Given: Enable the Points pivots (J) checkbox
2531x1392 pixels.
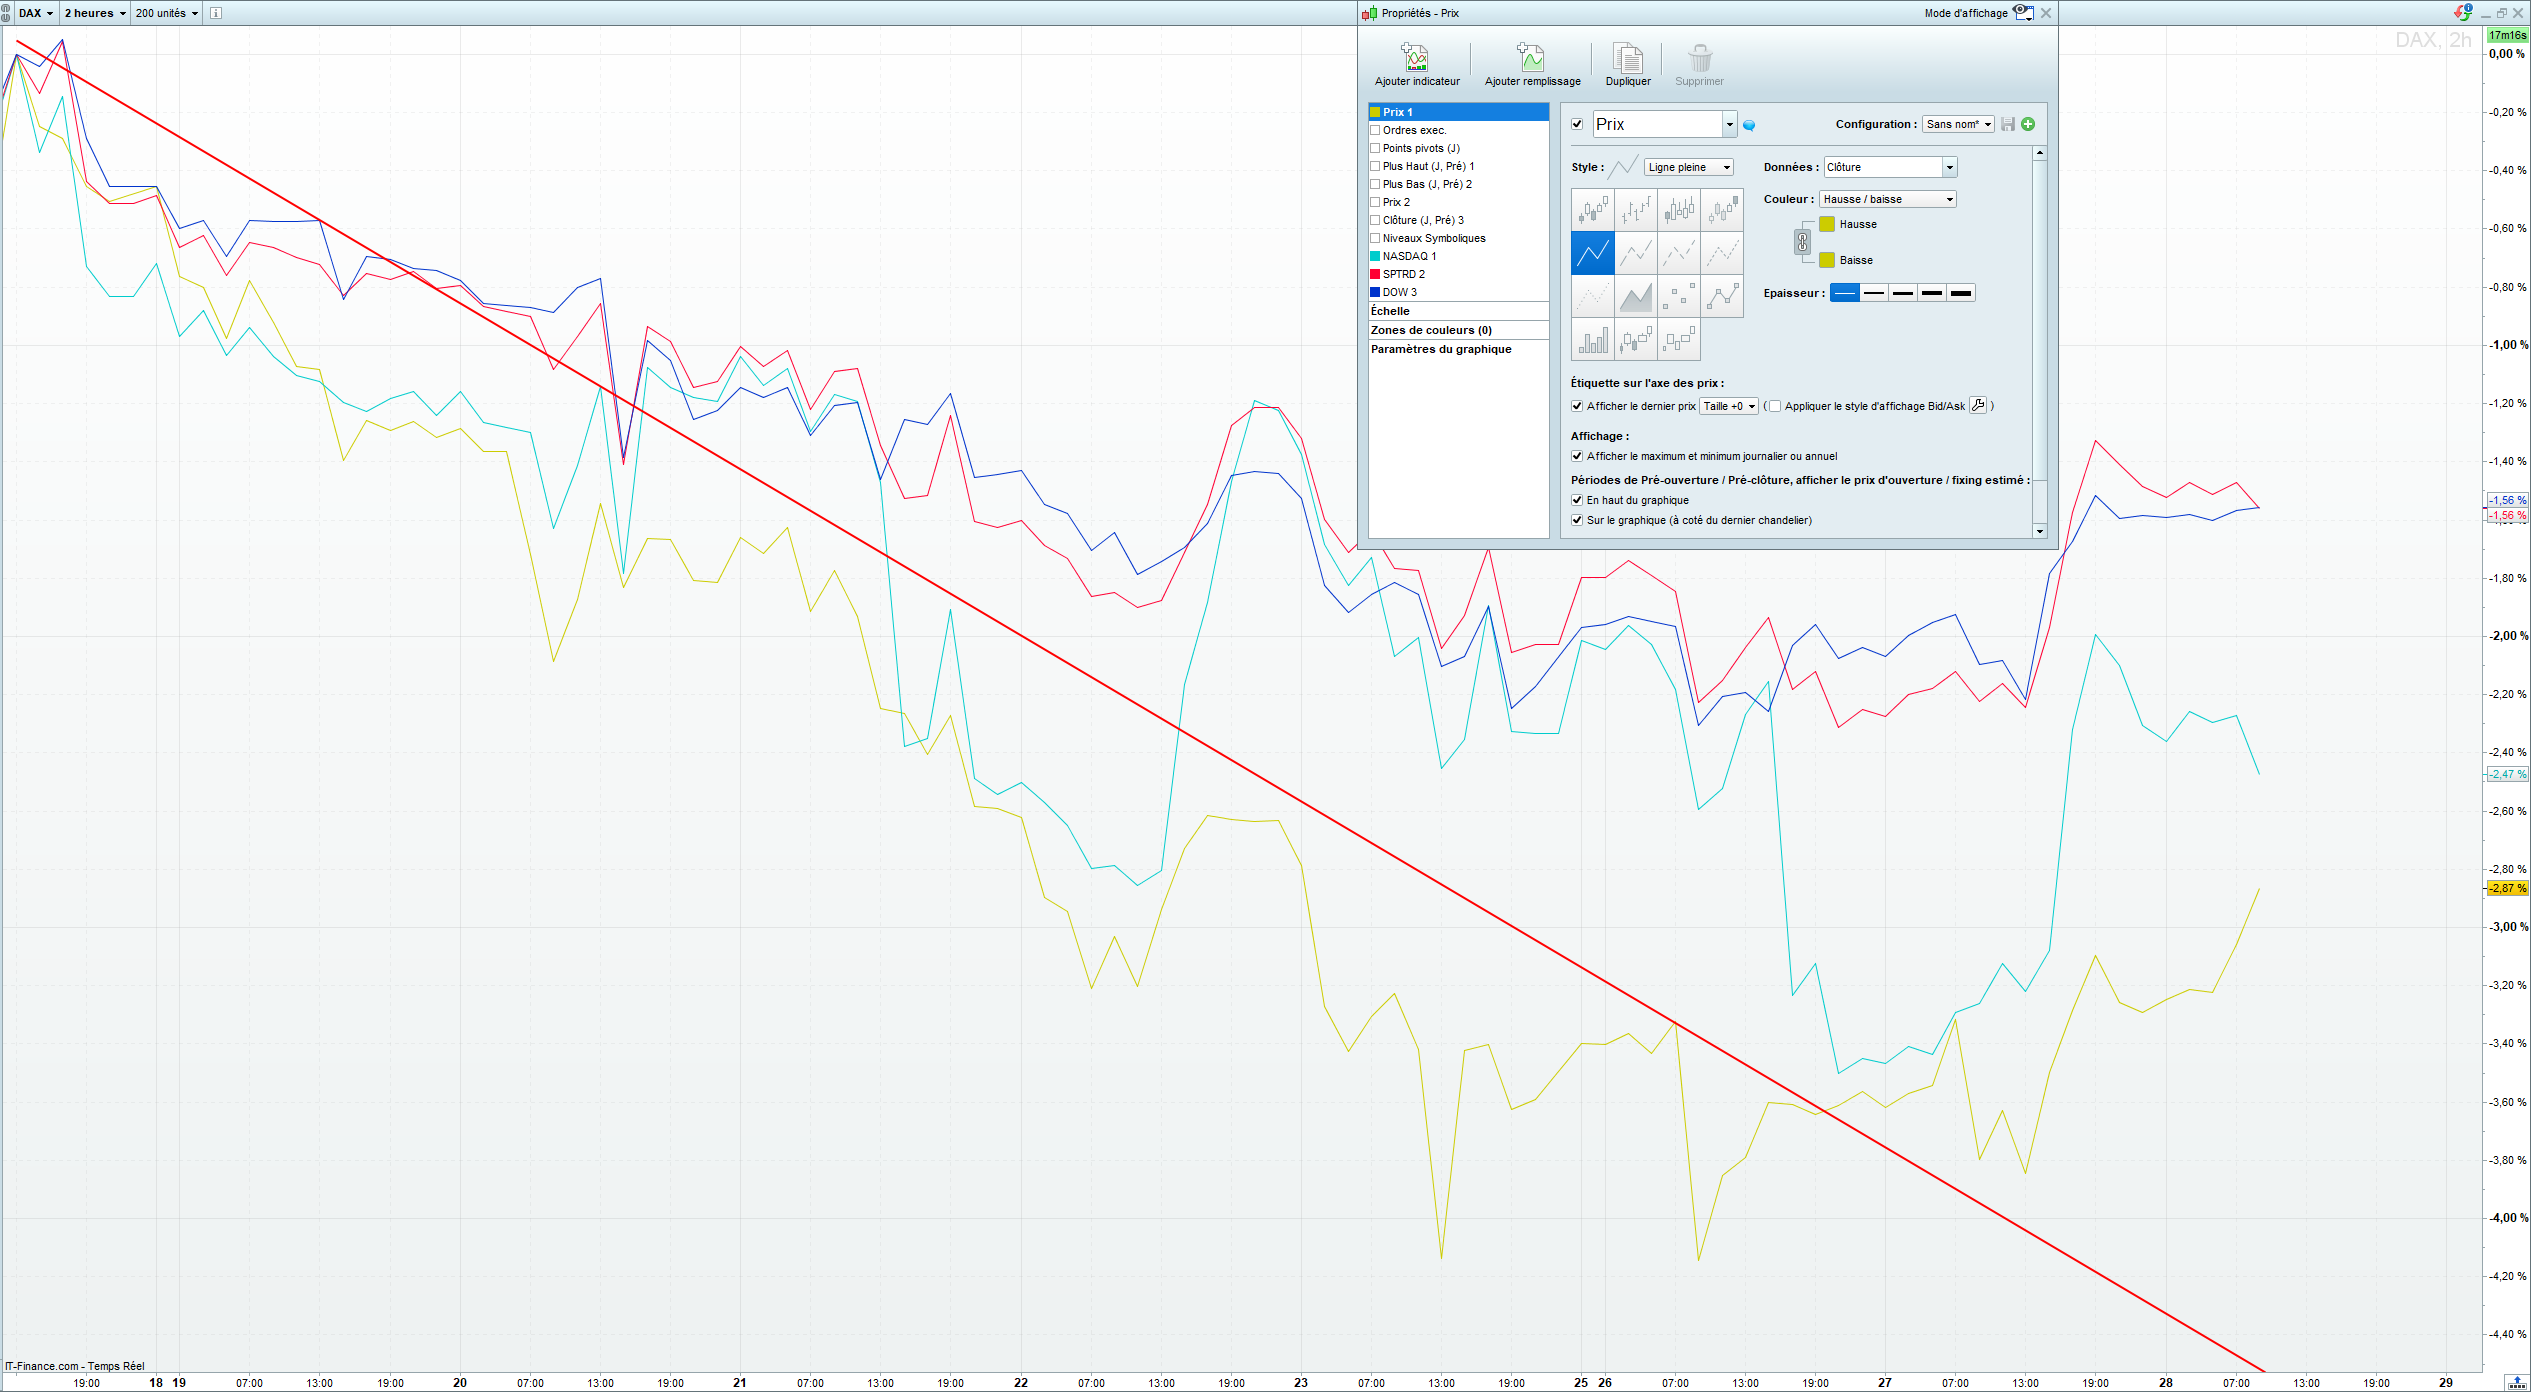Looking at the screenshot, I should pyautogui.click(x=1375, y=148).
